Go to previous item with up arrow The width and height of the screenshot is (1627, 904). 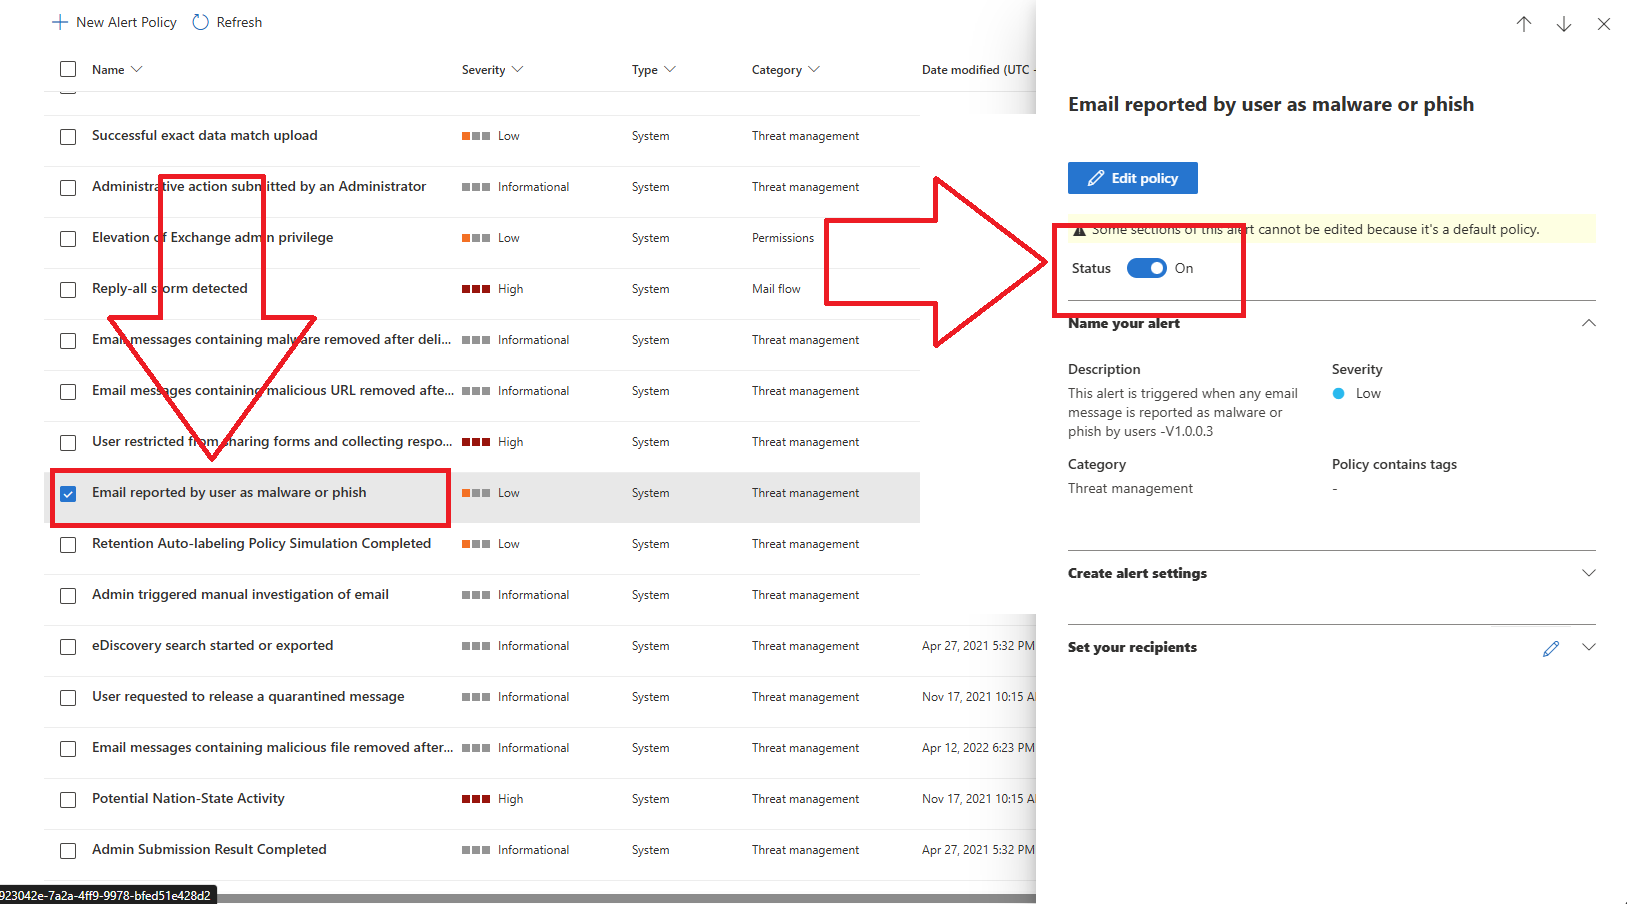(x=1524, y=24)
